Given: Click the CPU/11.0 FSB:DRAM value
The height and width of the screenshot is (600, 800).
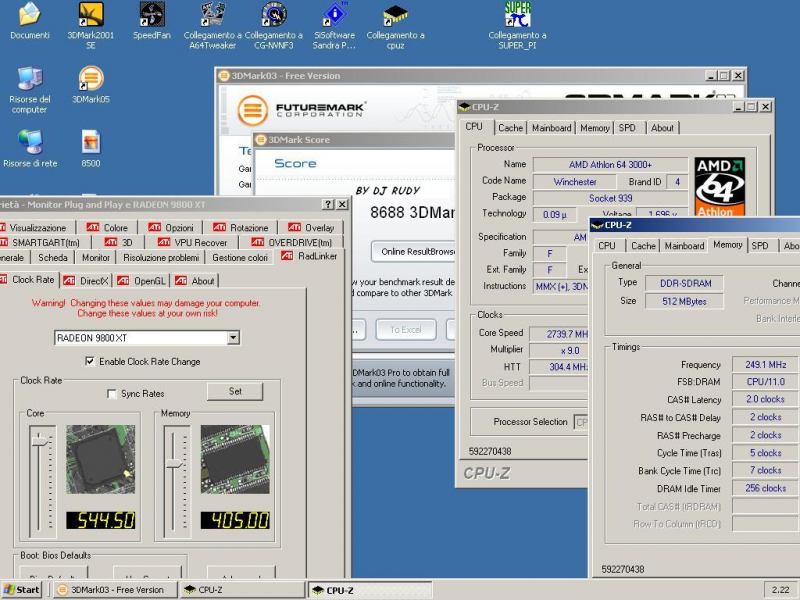Looking at the screenshot, I should pos(765,382).
